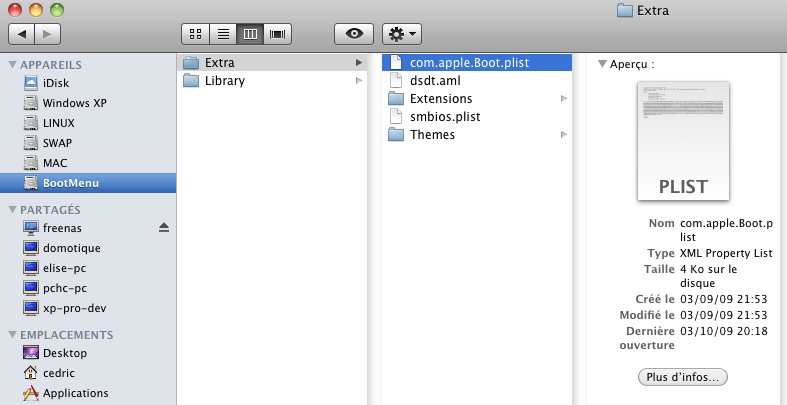Close the Finder window with red button

pyautogui.click(x=16, y=10)
